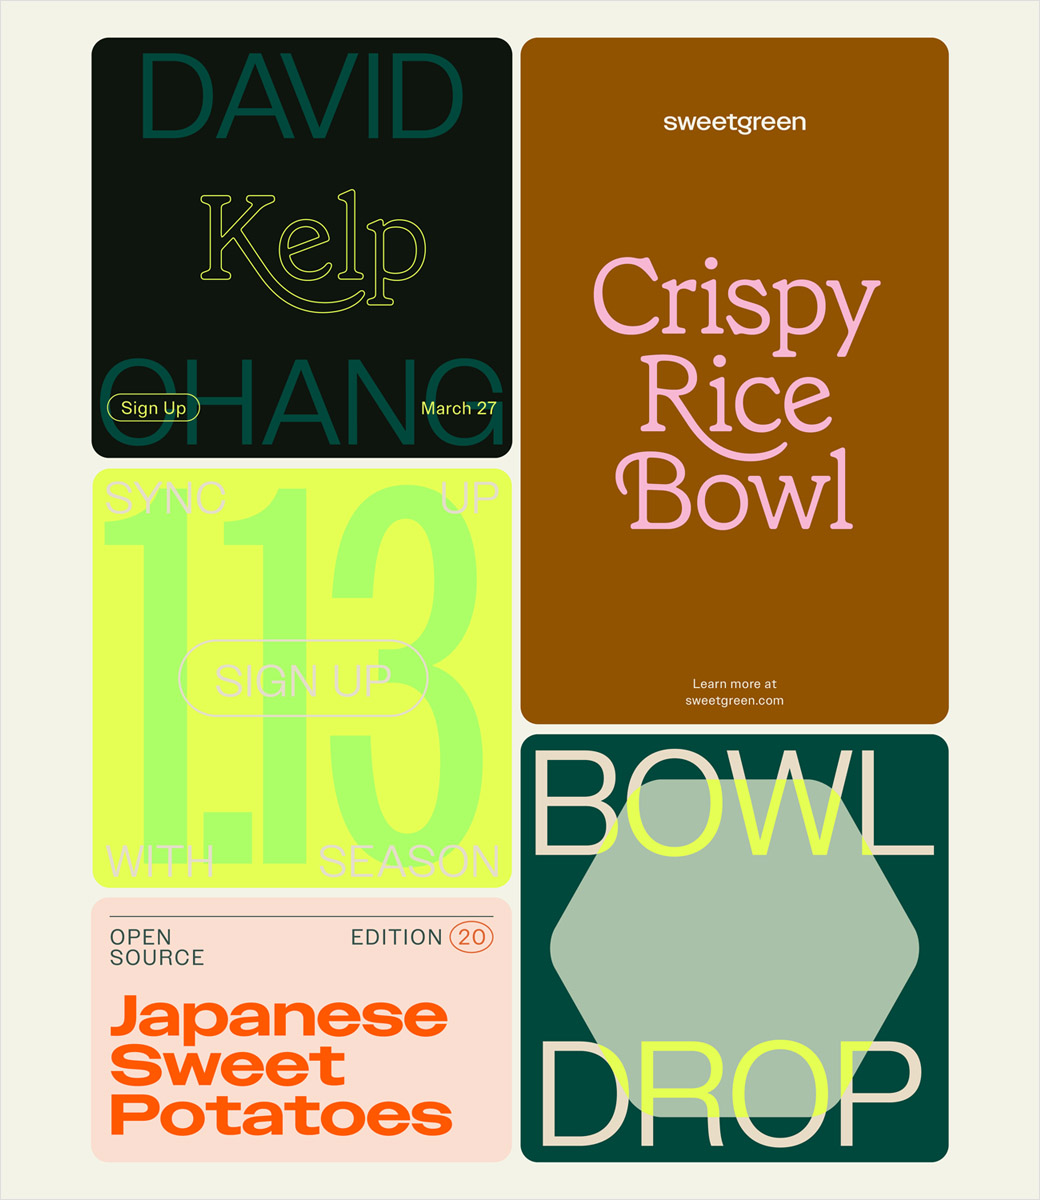1040x1200 pixels.
Task: Select the Japanese Sweet Potatoes headline
Action: click(x=280, y=1065)
